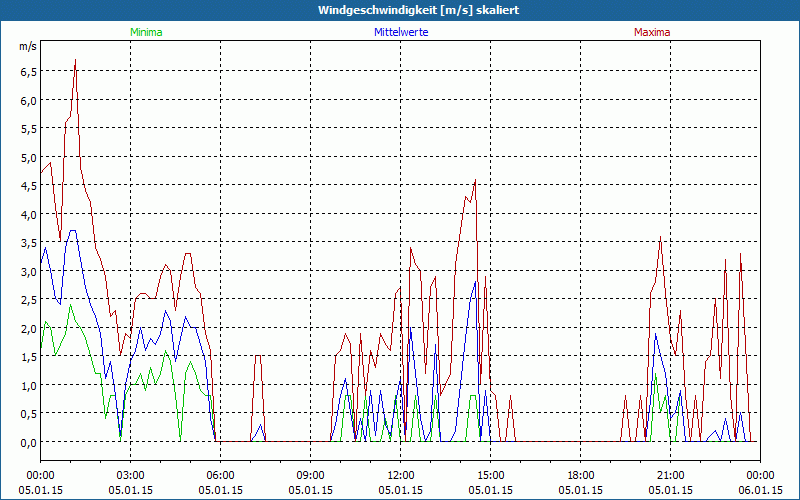The image size is (800, 500).
Task: Click the 03:00 time axis label
Action: pyautogui.click(x=130, y=476)
